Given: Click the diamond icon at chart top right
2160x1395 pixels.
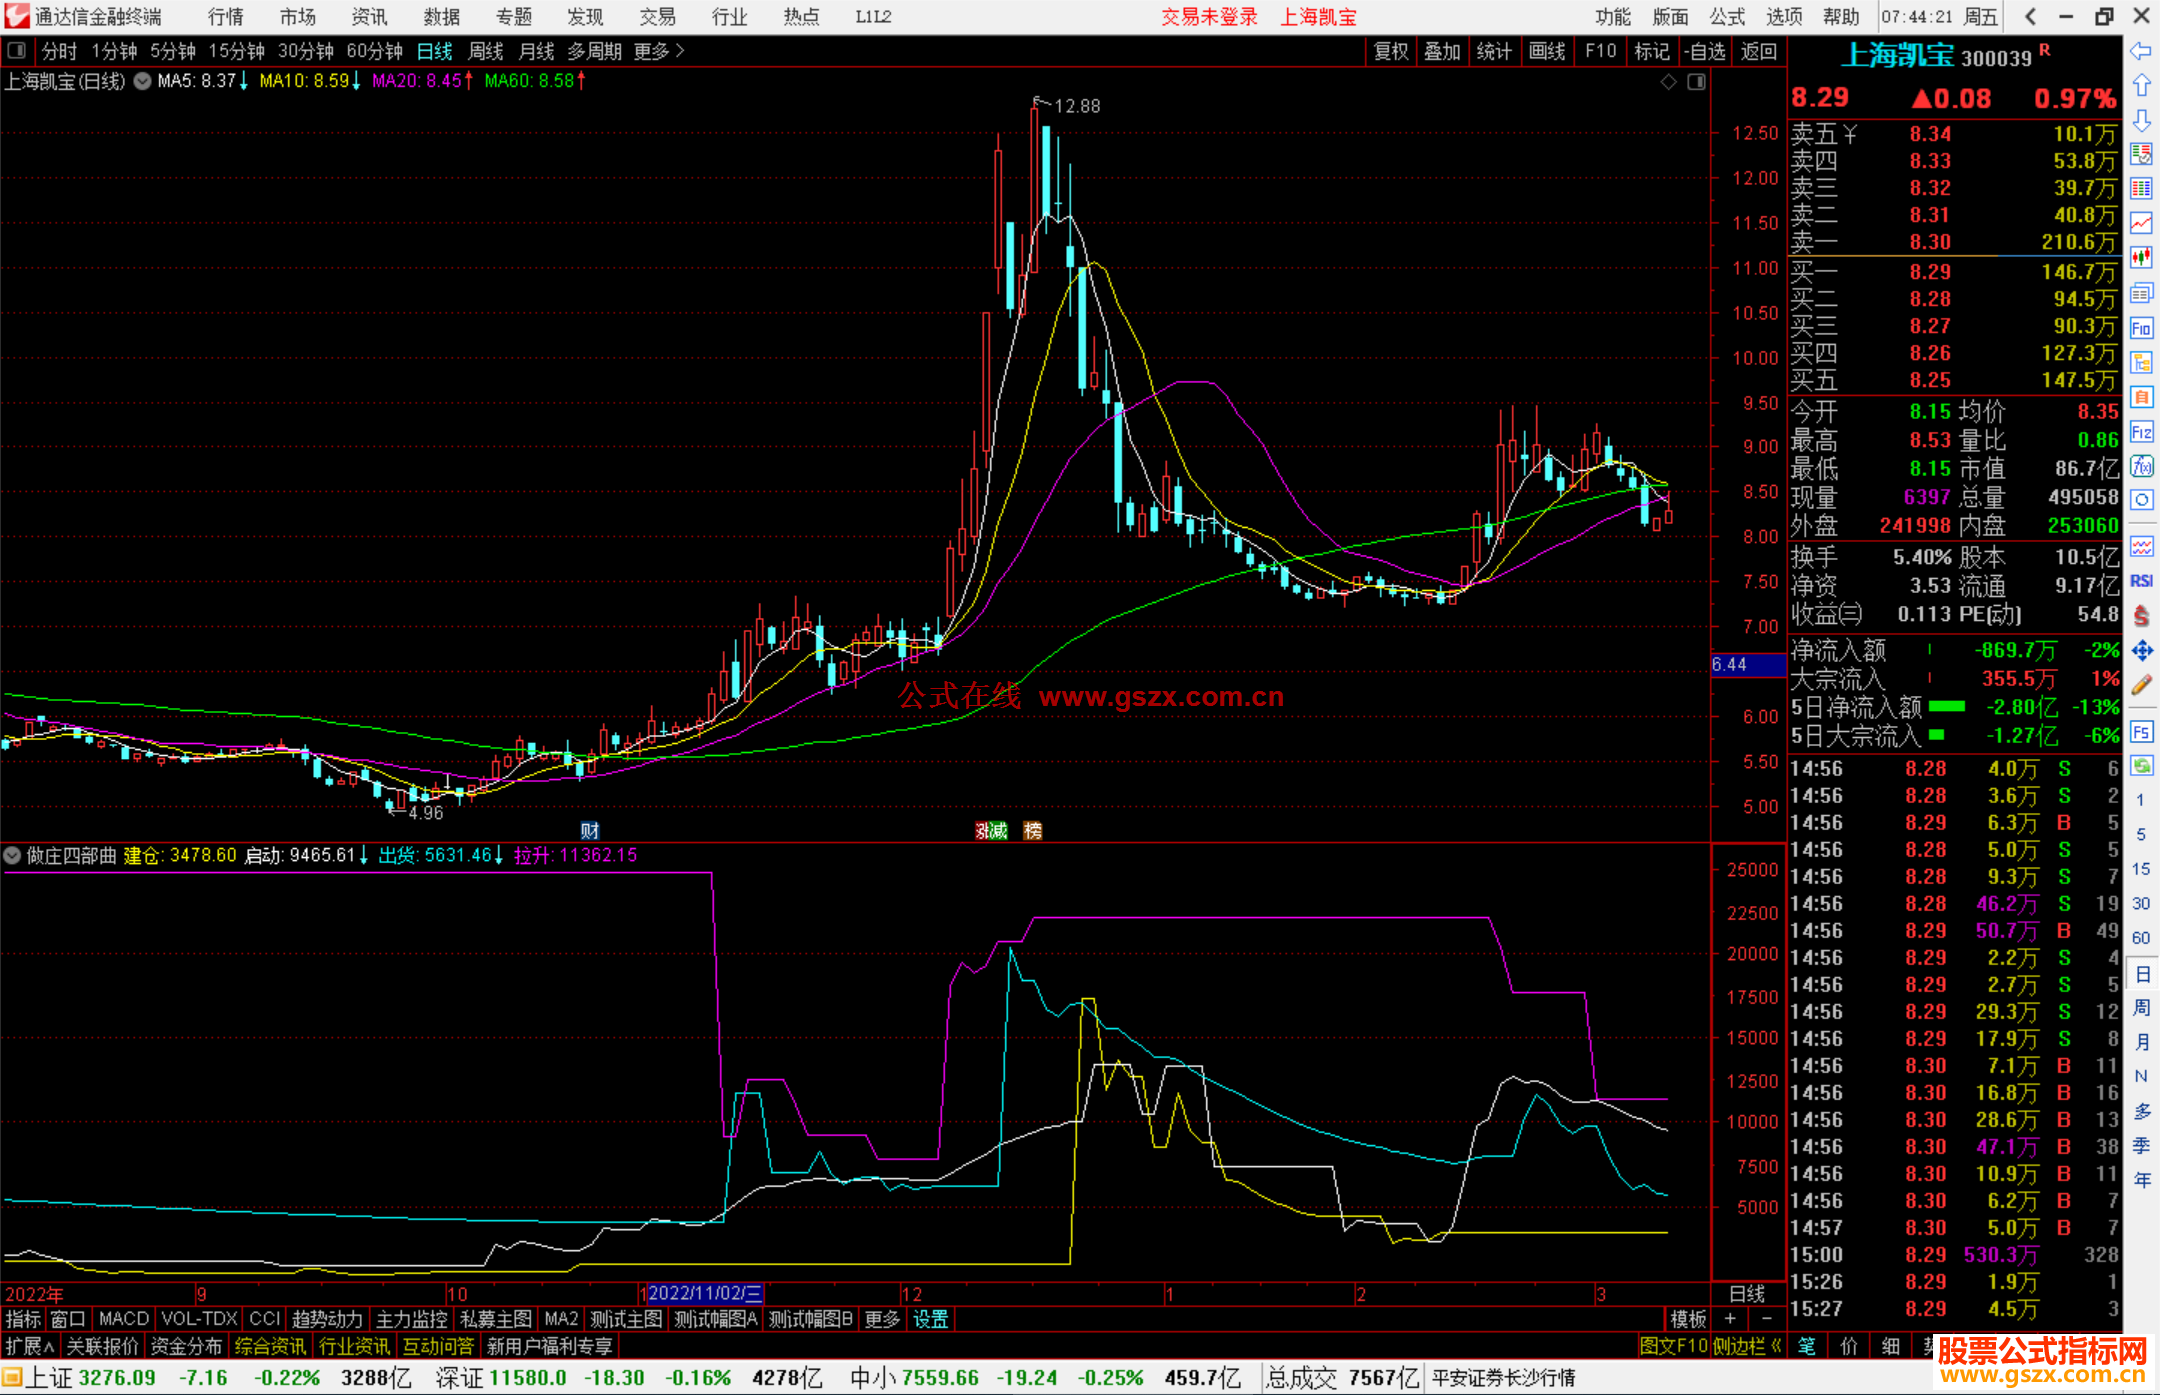Looking at the screenshot, I should 1668,82.
